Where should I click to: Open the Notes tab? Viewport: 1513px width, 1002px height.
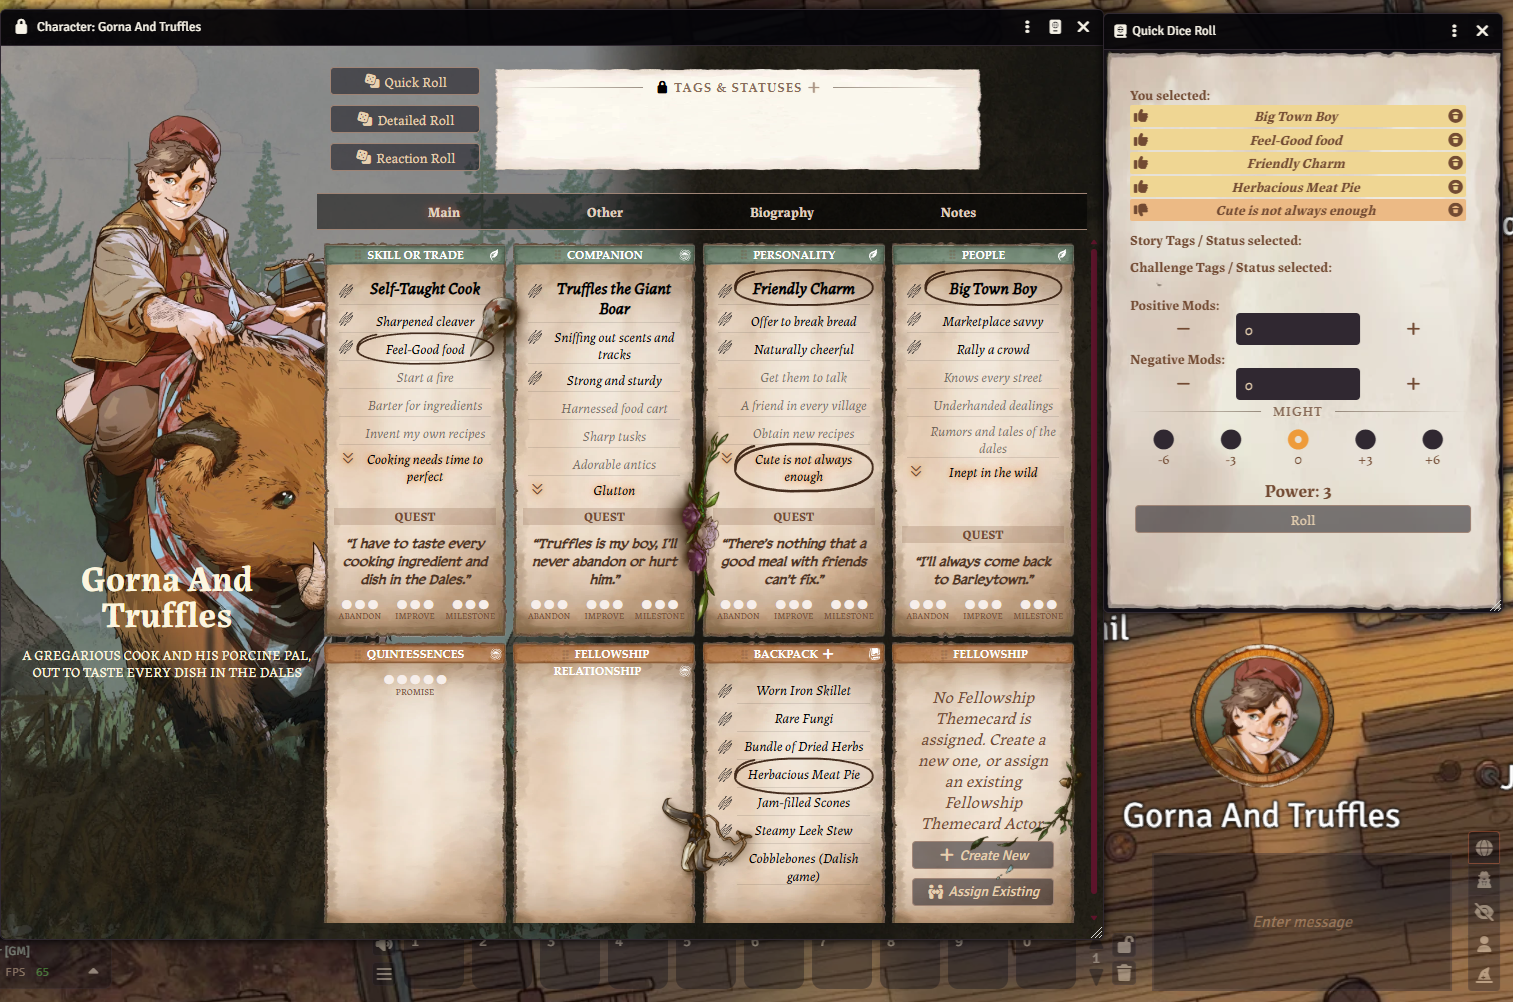tap(958, 212)
